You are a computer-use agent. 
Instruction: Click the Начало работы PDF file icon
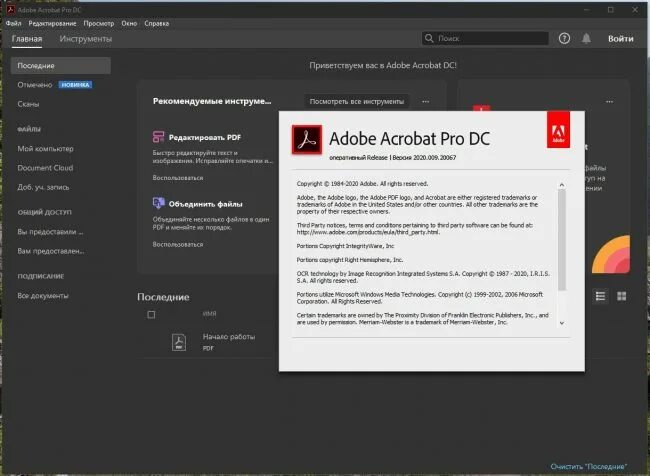coord(179,342)
